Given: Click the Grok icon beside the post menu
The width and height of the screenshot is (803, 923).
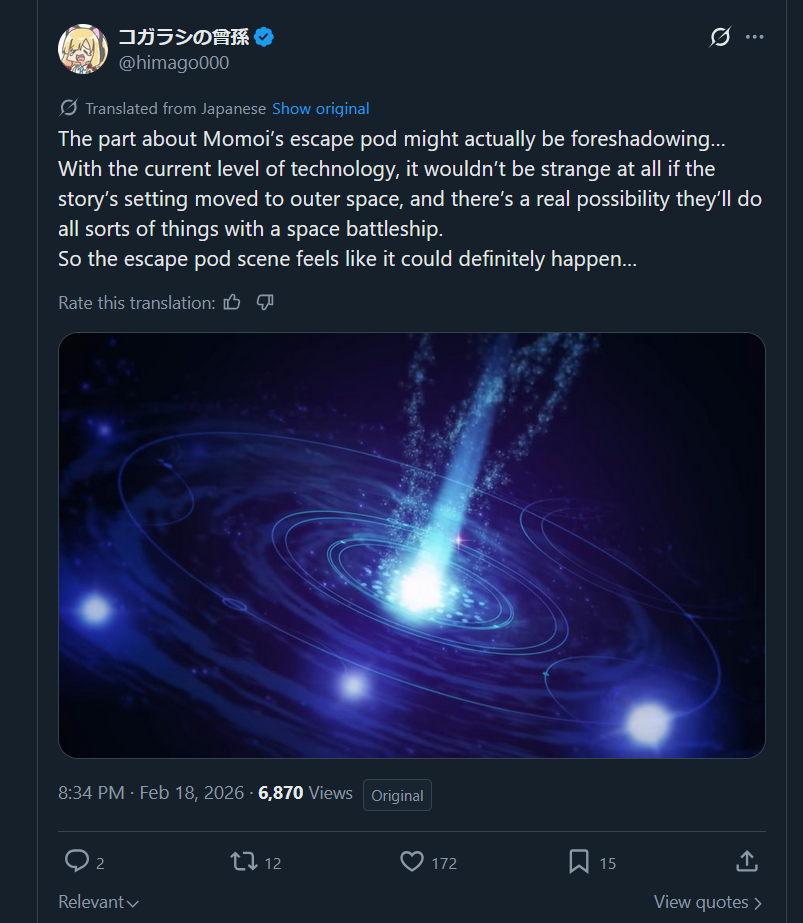Looking at the screenshot, I should pos(719,37).
